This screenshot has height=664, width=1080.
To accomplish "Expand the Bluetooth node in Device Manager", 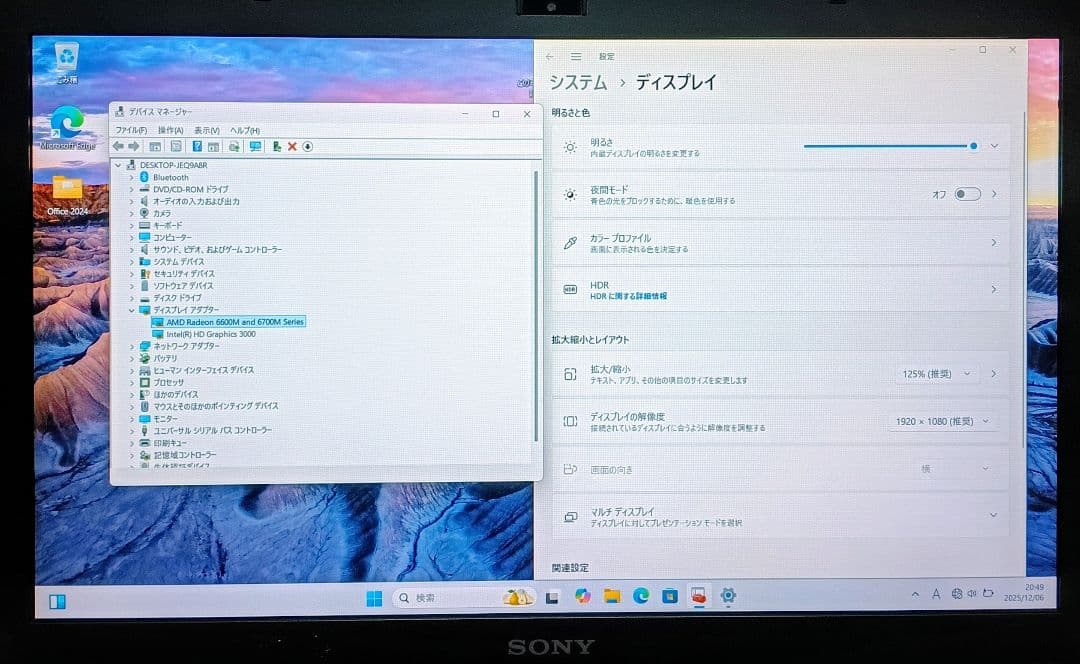I will (131, 177).
